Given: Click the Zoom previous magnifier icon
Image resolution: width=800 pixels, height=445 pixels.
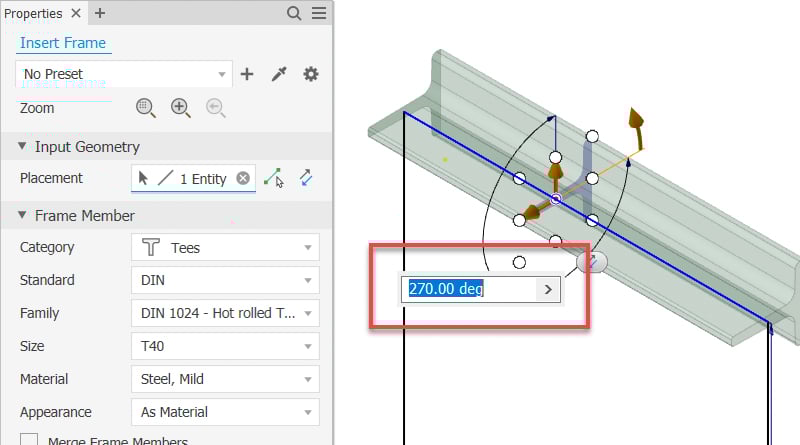Looking at the screenshot, I should click(x=215, y=108).
